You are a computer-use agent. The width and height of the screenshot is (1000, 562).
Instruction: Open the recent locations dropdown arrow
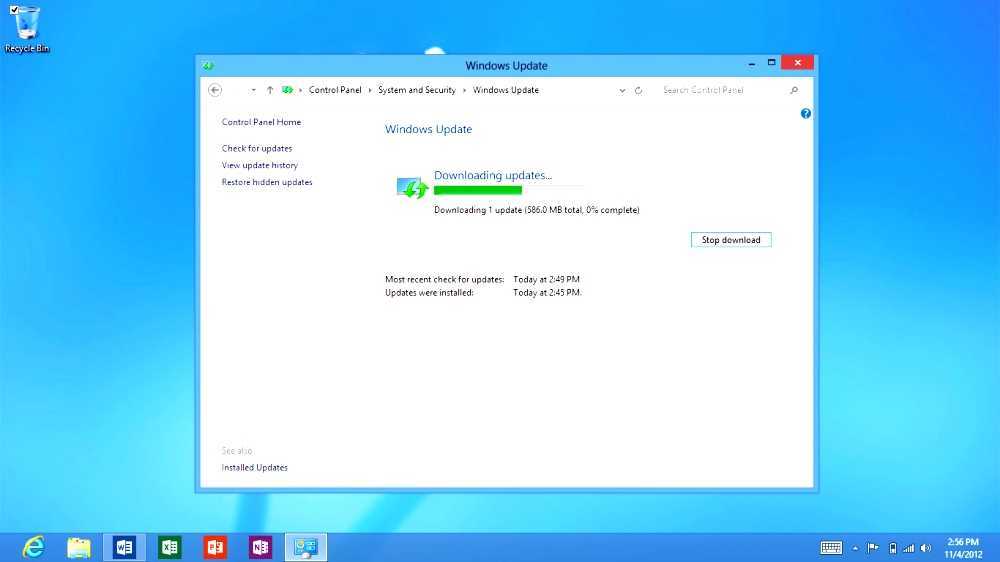[253, 90]
